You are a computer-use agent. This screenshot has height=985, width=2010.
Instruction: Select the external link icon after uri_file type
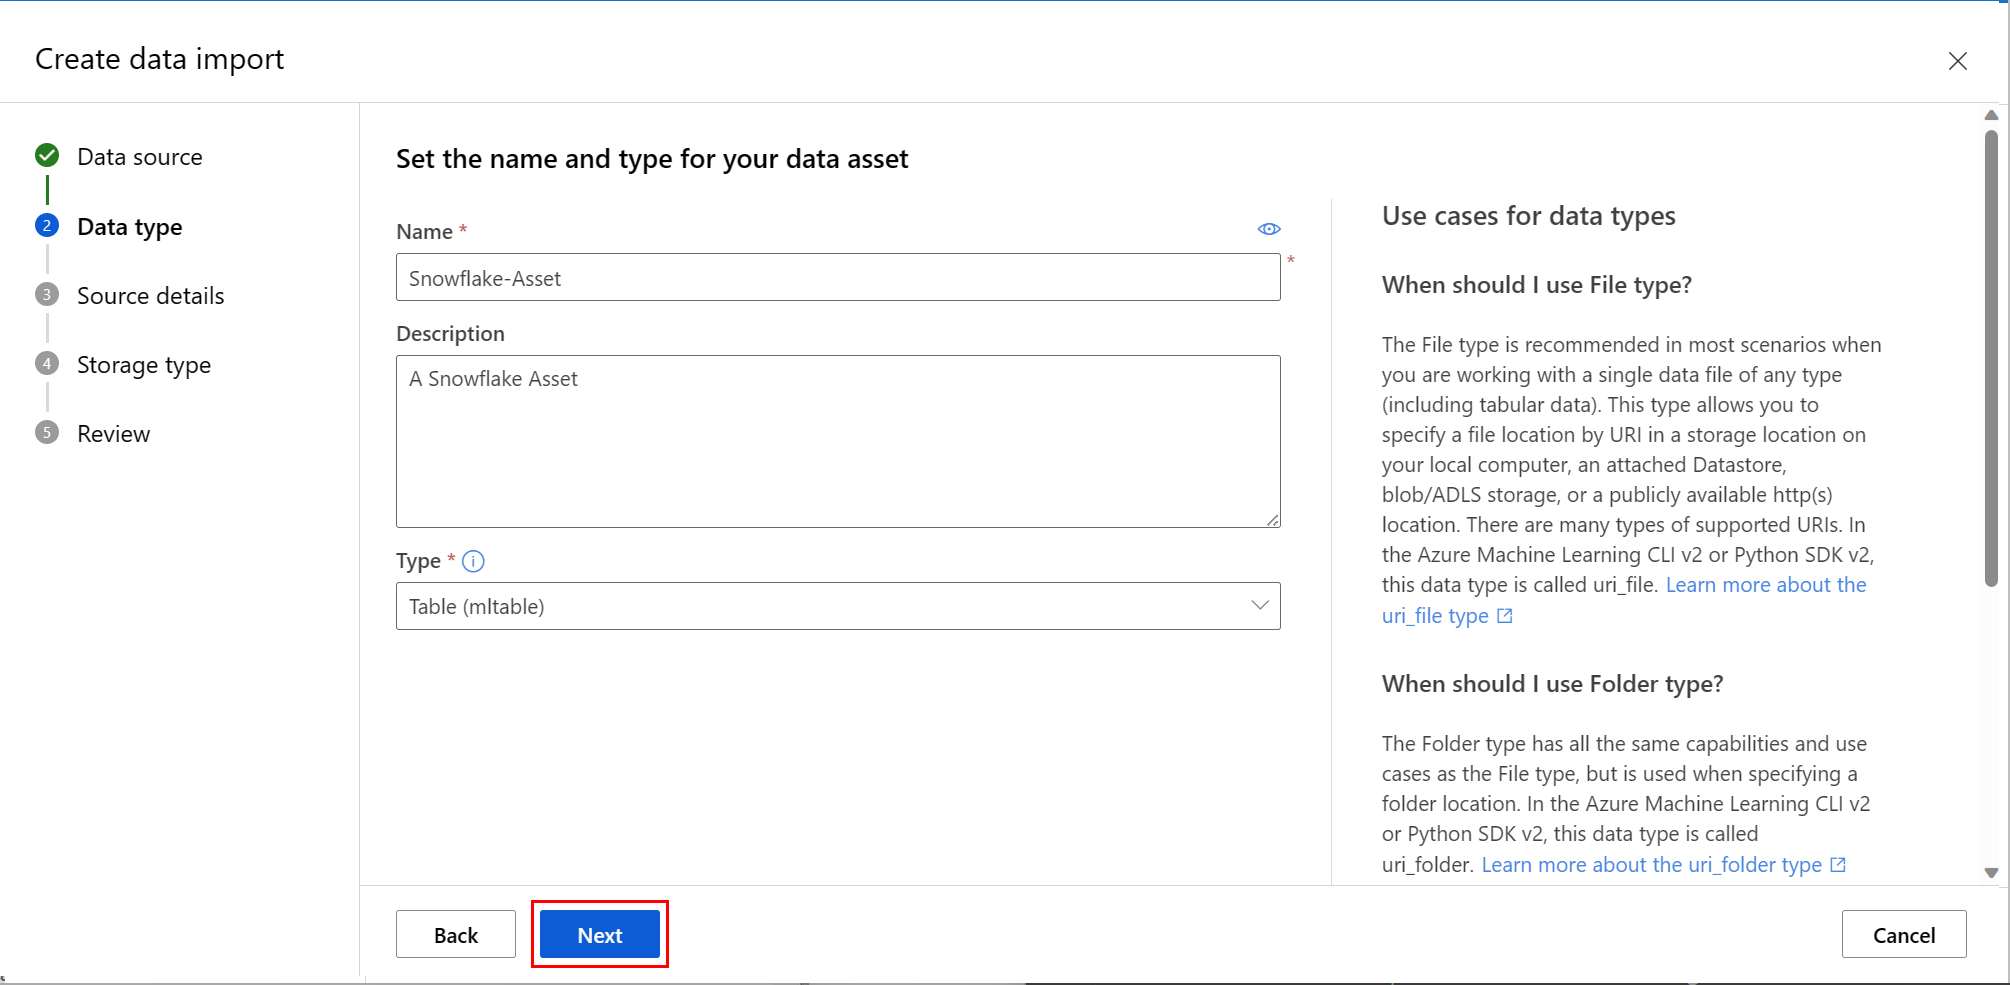[1504, 616]
